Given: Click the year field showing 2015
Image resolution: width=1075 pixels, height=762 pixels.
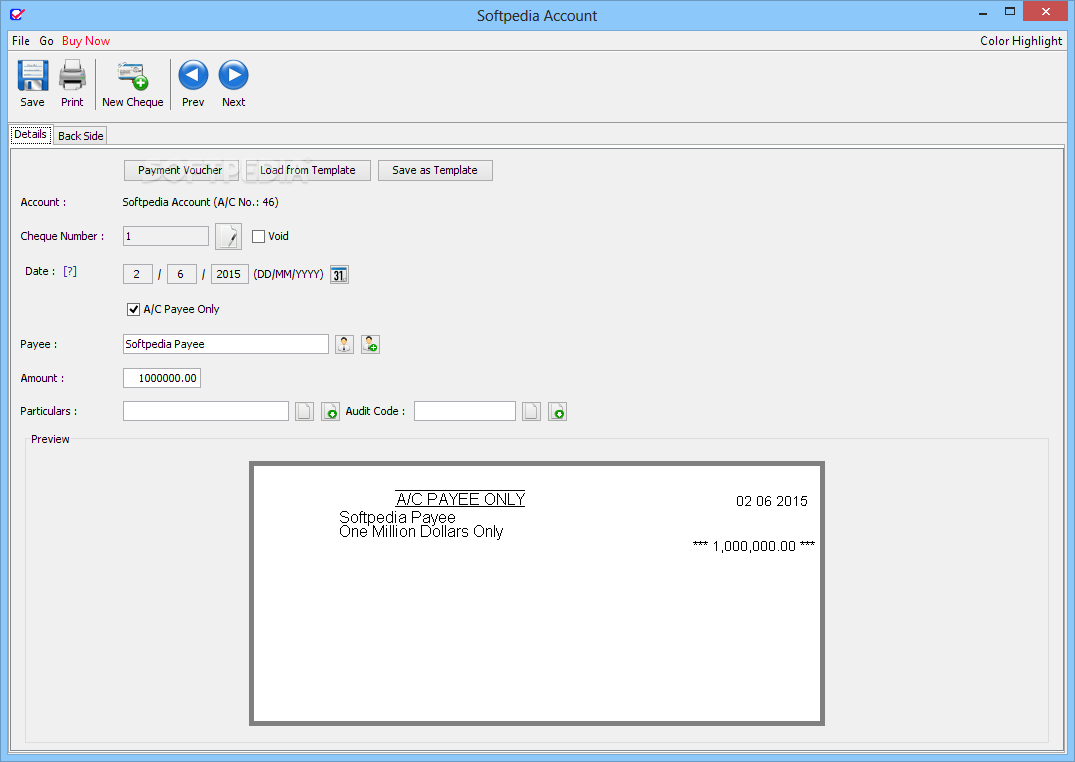Looking at the screenshot, I should 230,274.
